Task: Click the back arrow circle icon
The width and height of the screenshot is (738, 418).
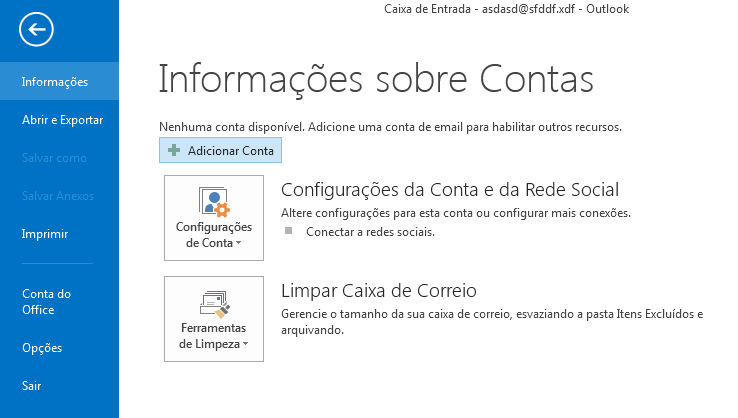Action: tap(36, 29)
